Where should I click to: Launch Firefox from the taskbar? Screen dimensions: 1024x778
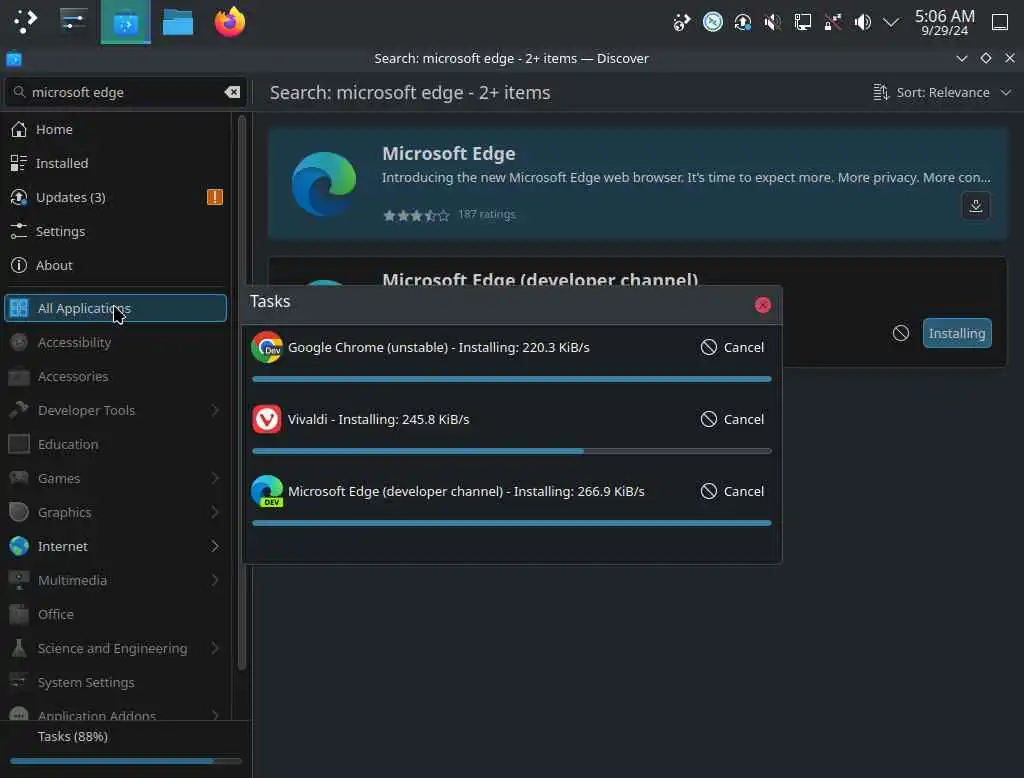(x=230, y=22)
